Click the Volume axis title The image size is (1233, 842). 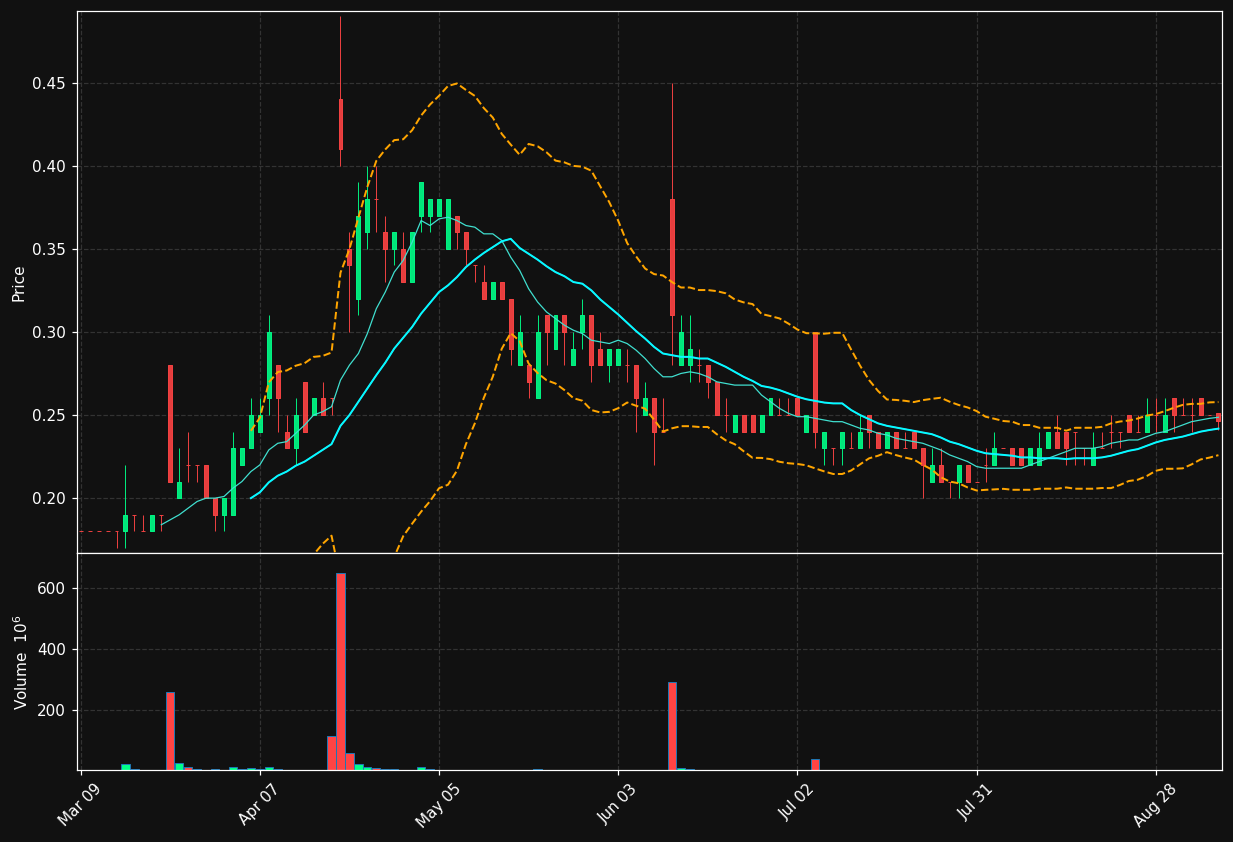[x=20, y=662]
